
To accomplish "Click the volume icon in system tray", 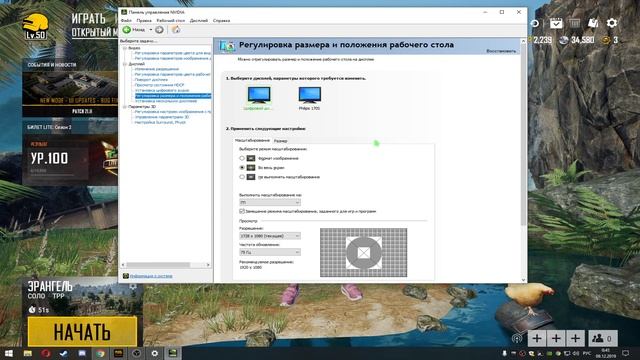I will 576,353.
